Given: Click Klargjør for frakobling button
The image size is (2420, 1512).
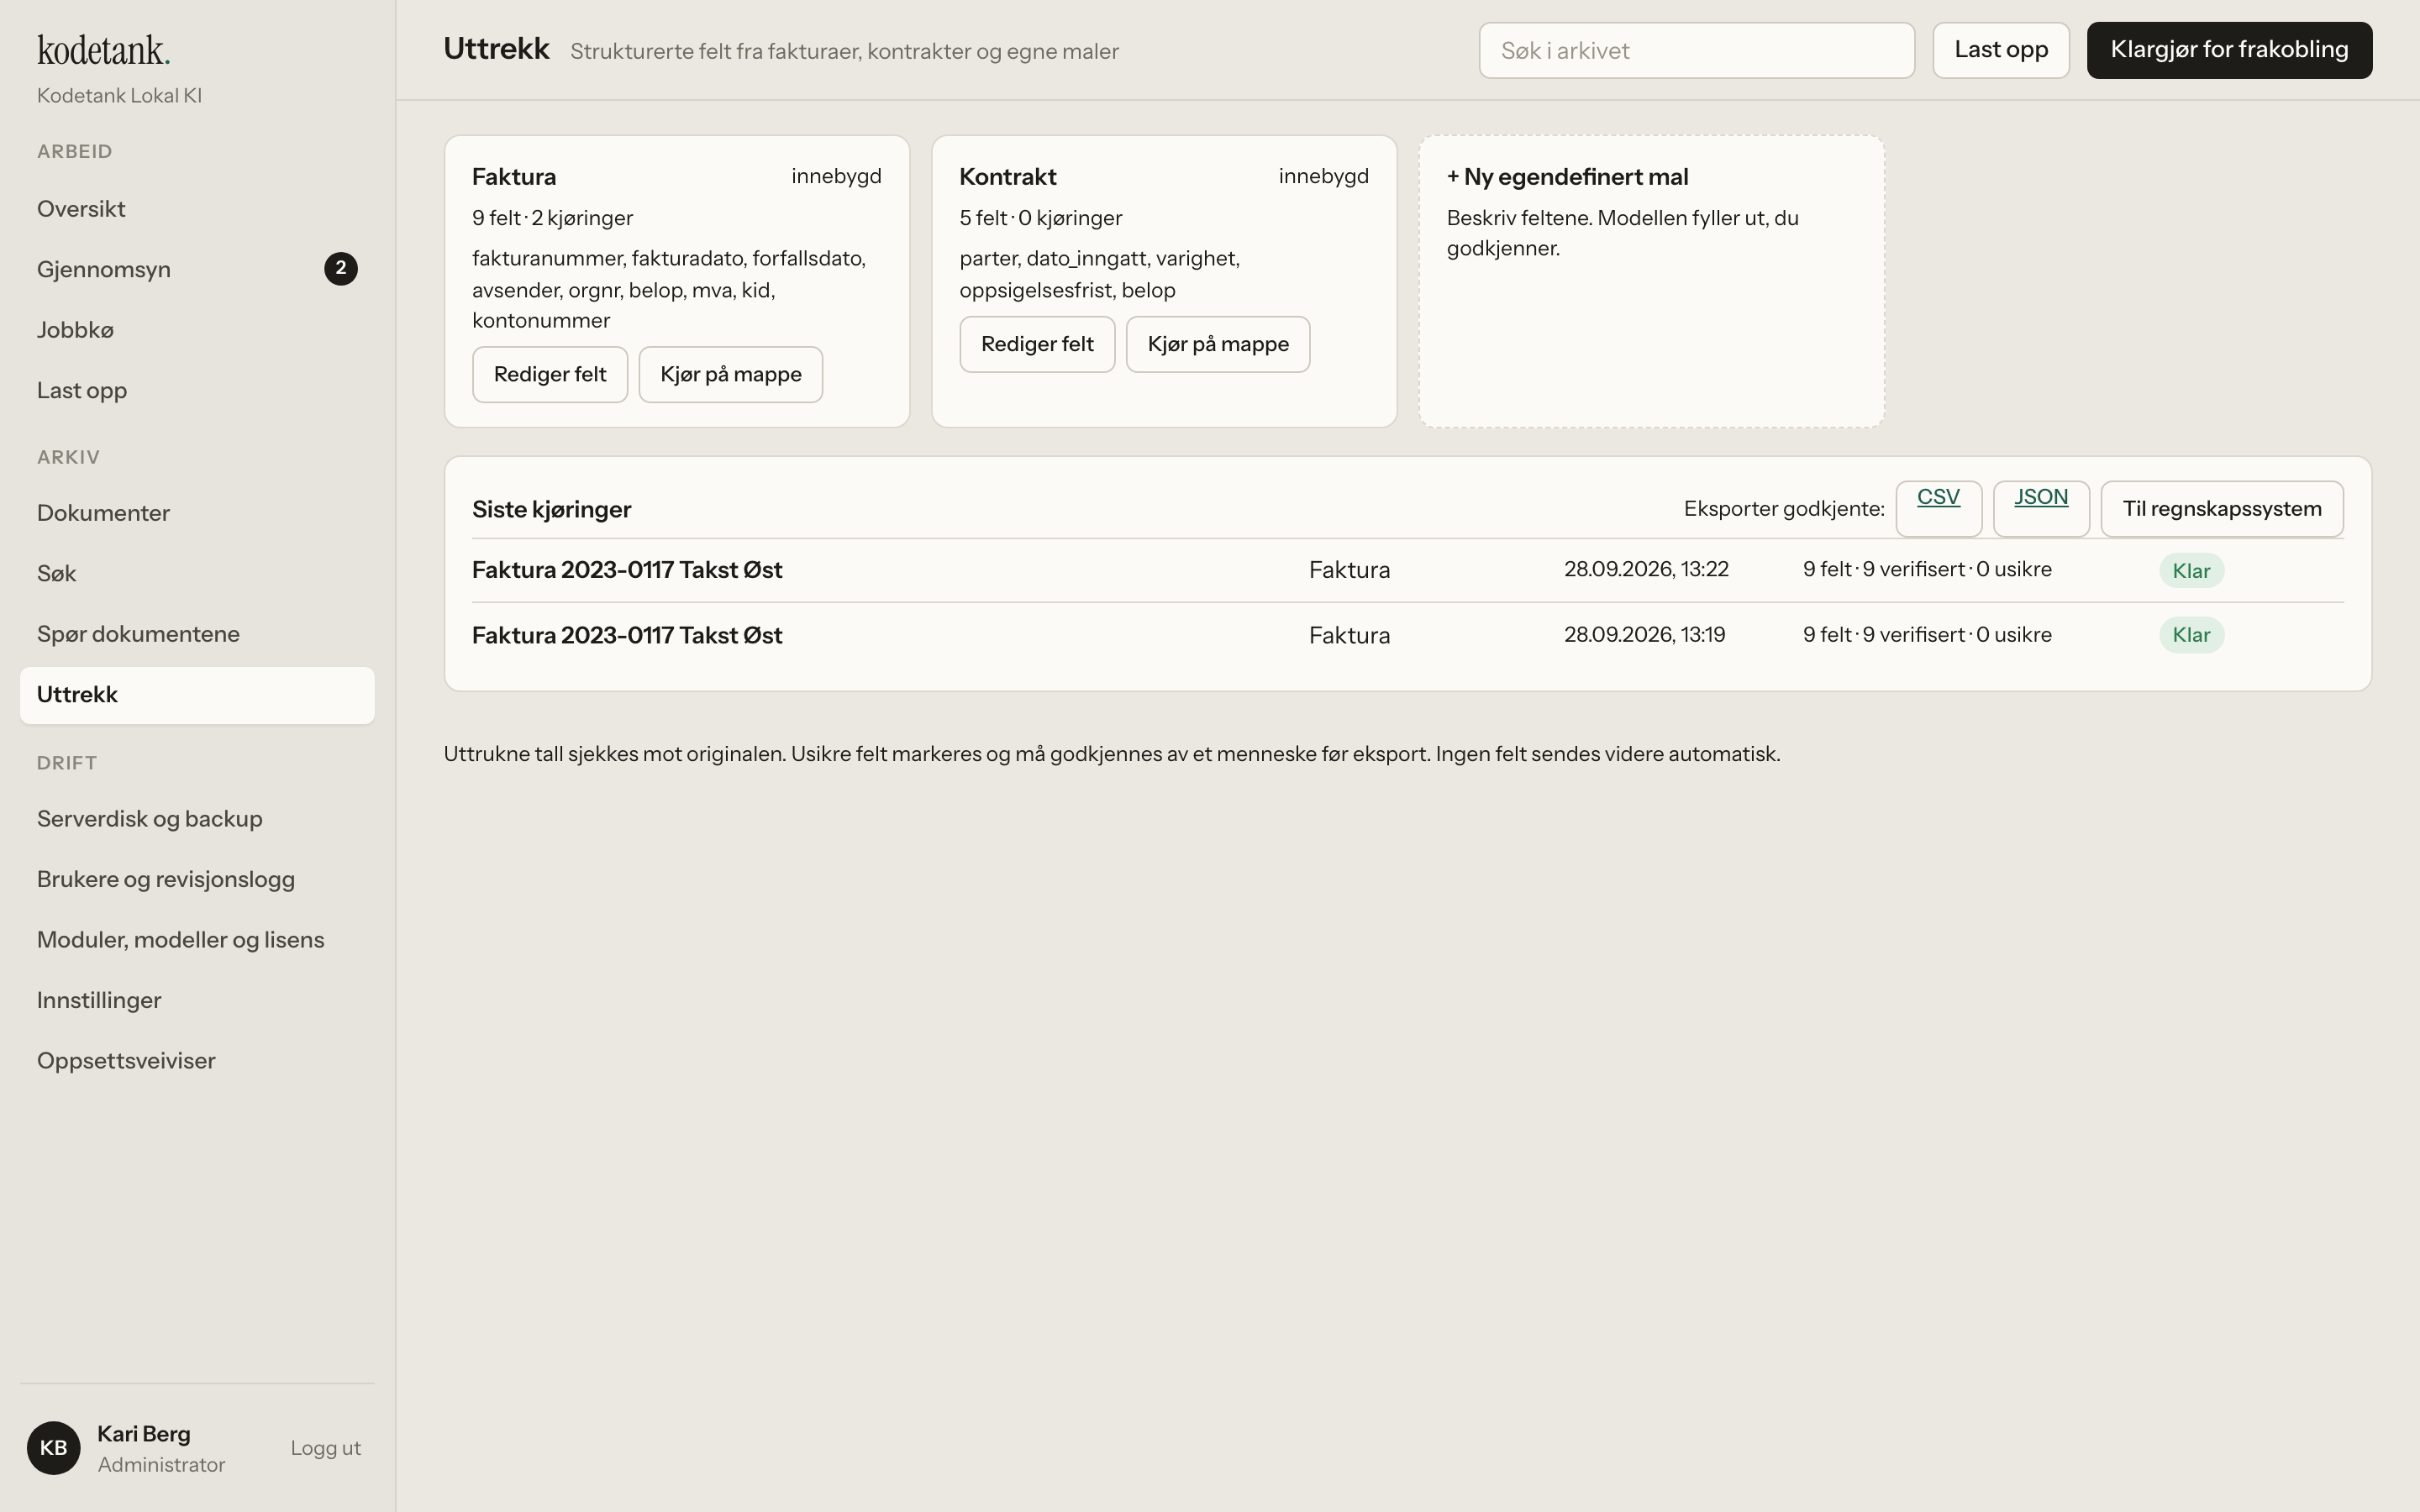Looking at the screenshot, I should [2229, 50].
